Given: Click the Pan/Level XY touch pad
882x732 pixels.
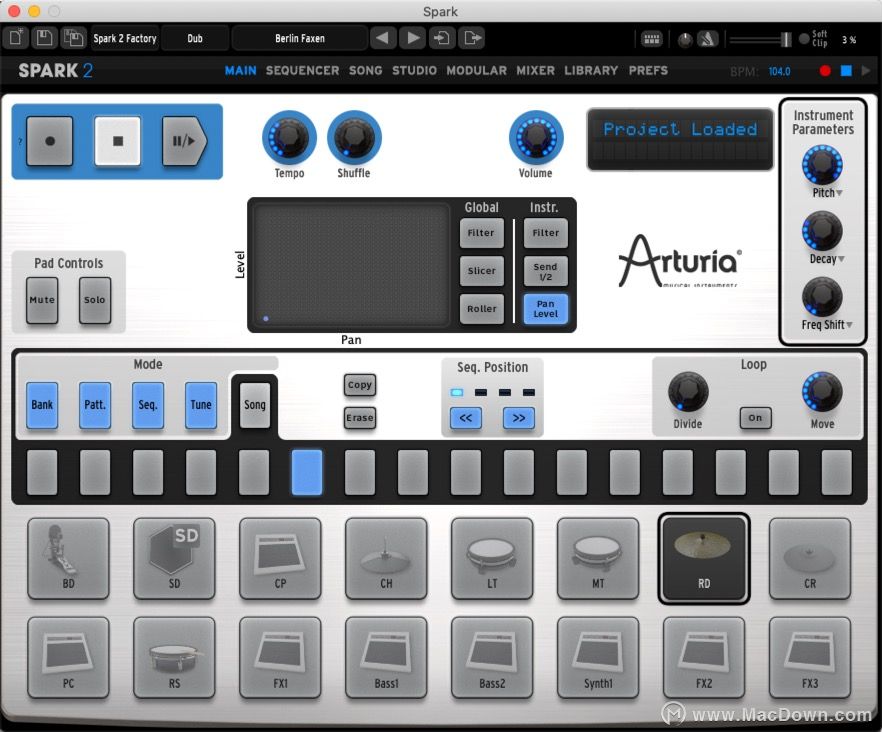Looking at the screenshot, I should [350, 265].
